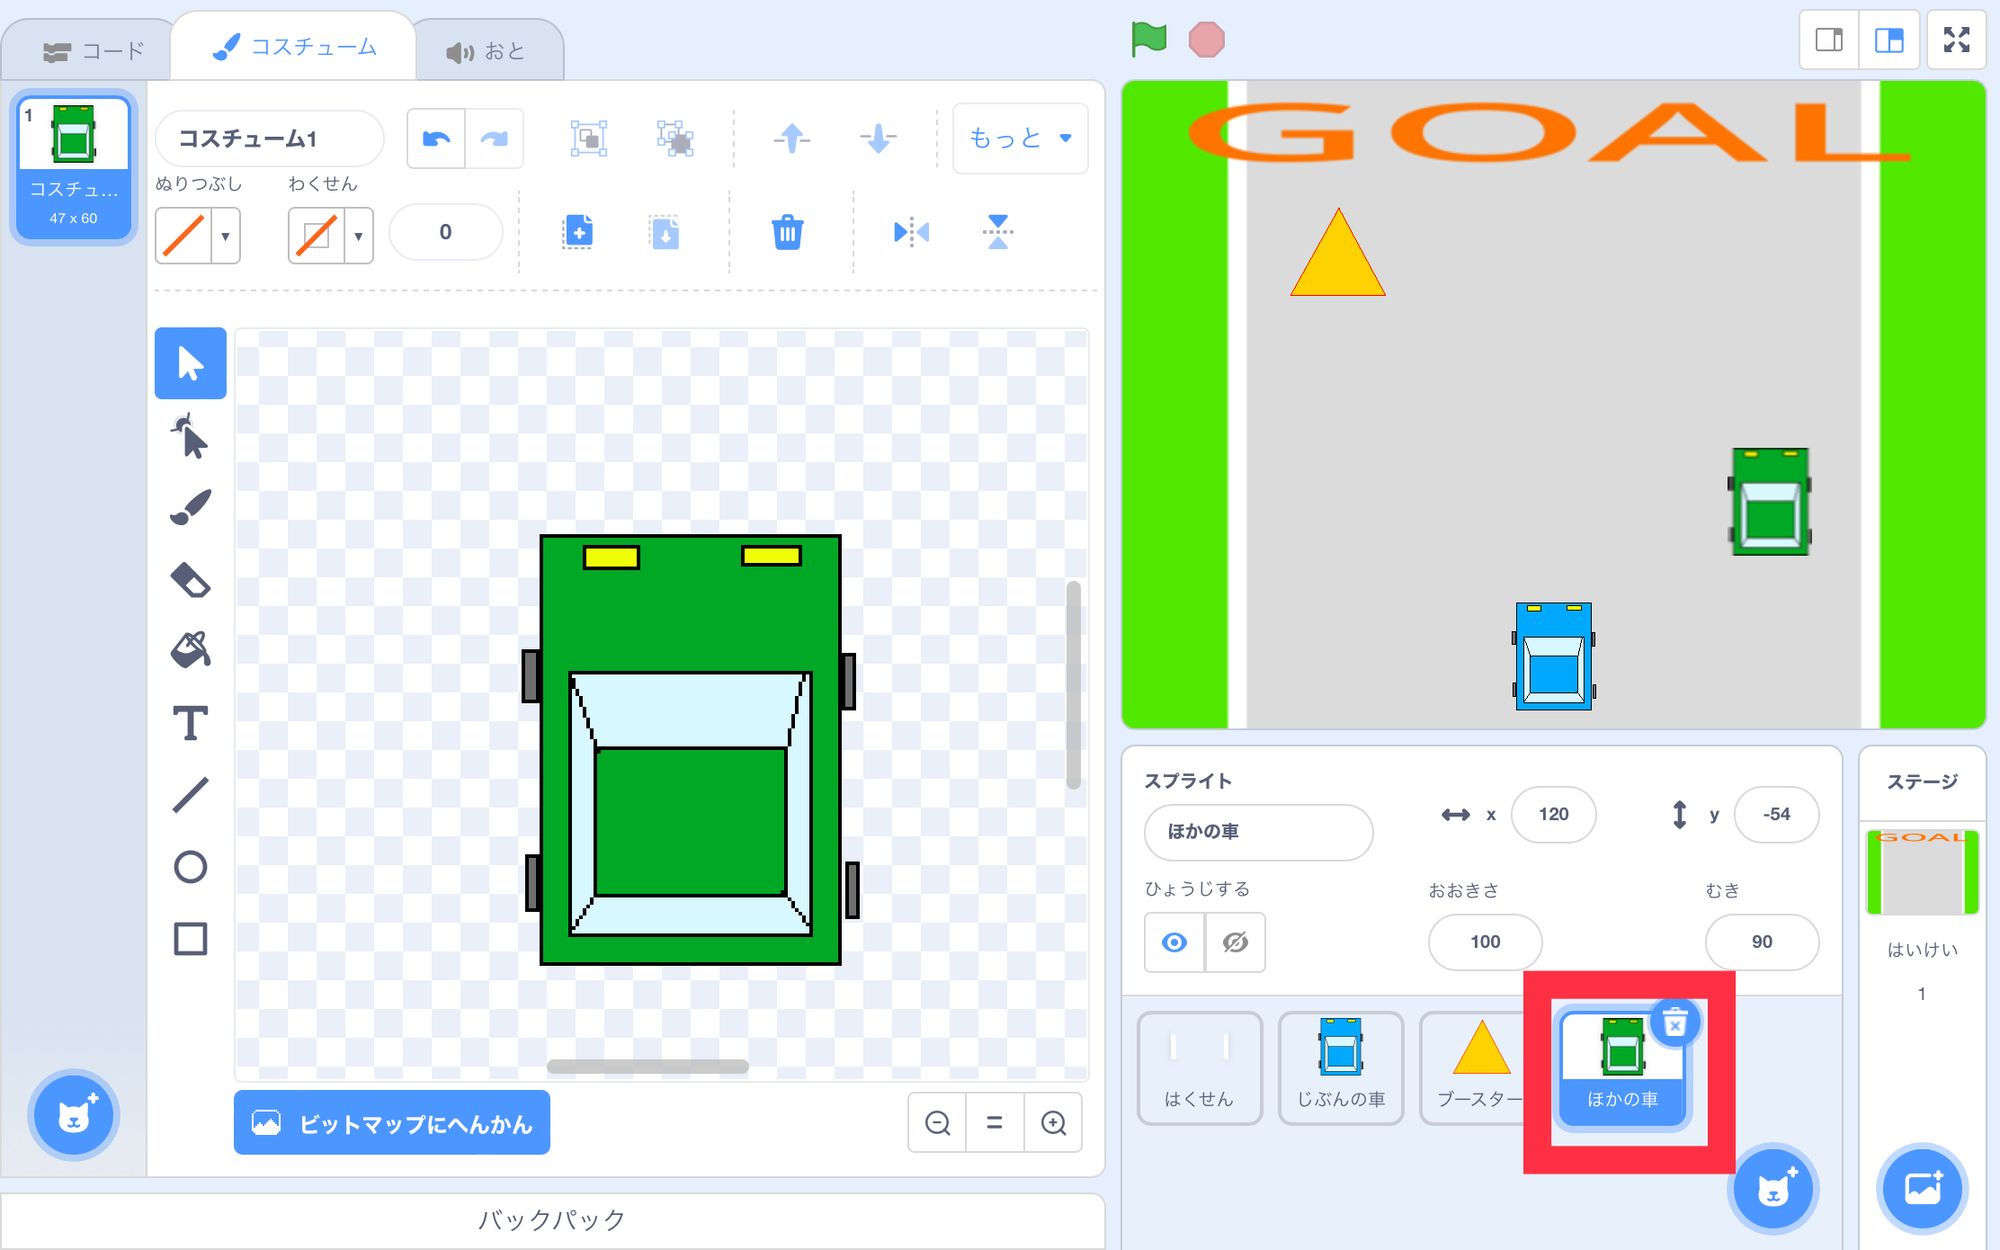Open the バックパック panel

click(552, 1220)
